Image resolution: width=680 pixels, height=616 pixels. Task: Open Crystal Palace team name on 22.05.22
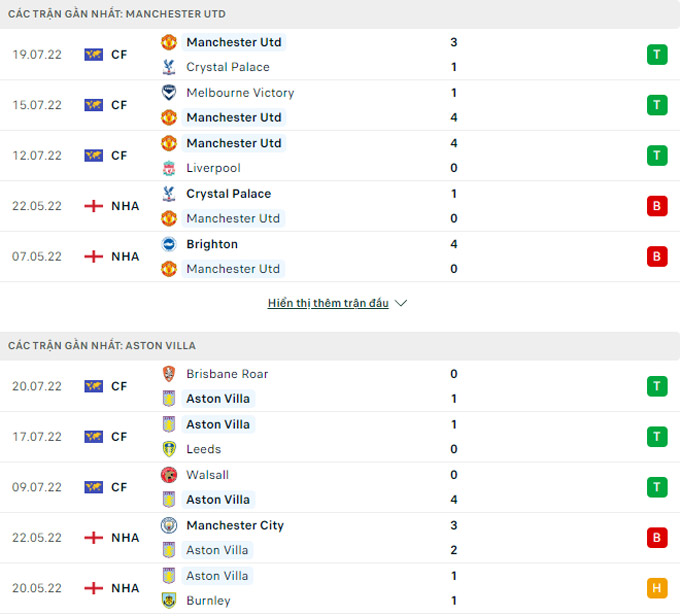229,194
